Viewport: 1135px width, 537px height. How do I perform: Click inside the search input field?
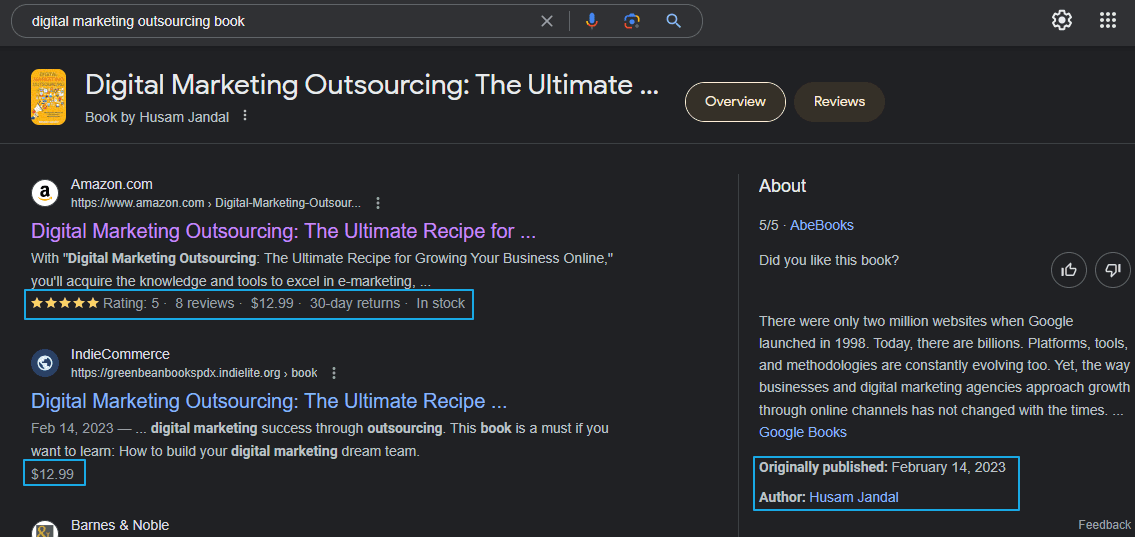[282, 21]
